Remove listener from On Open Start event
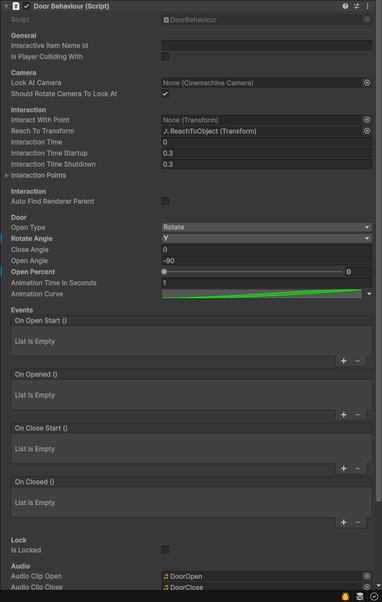 pyautogui.click(x=357, y=361)
